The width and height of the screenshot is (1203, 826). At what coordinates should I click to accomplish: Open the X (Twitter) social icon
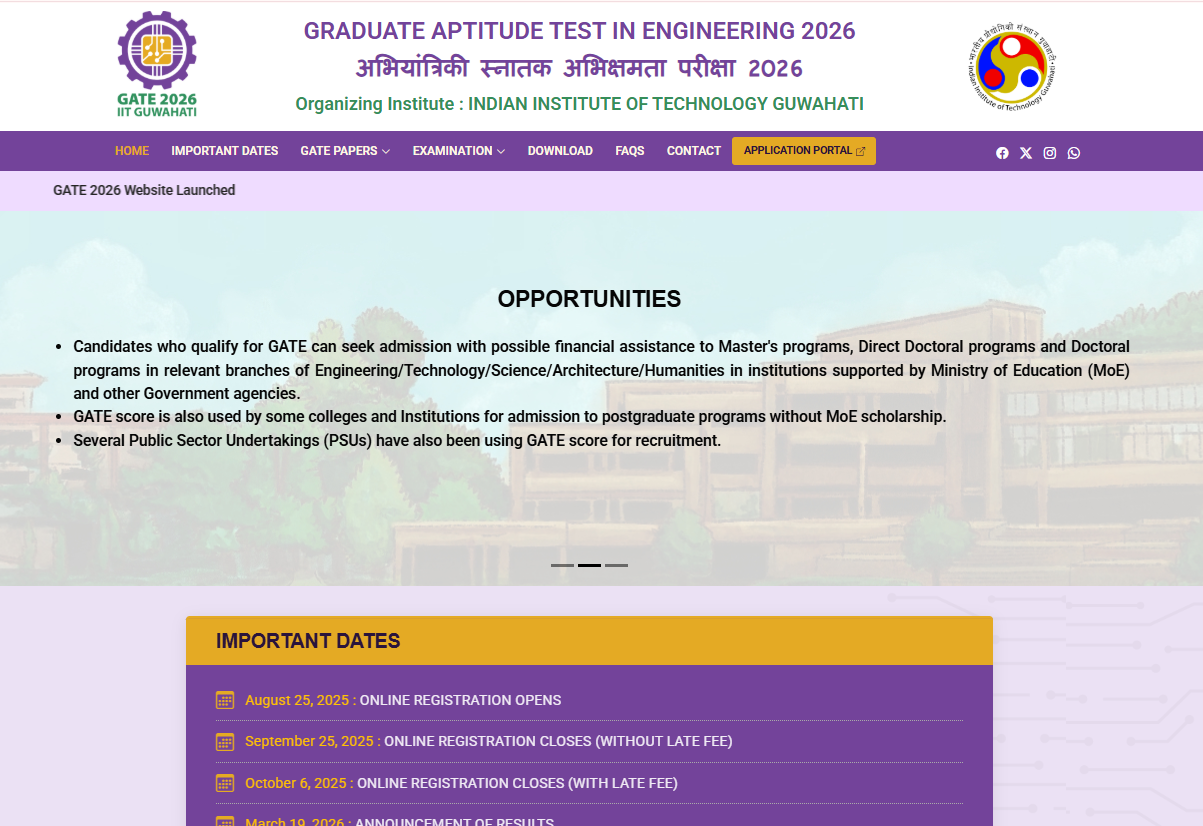point(1026,153)
